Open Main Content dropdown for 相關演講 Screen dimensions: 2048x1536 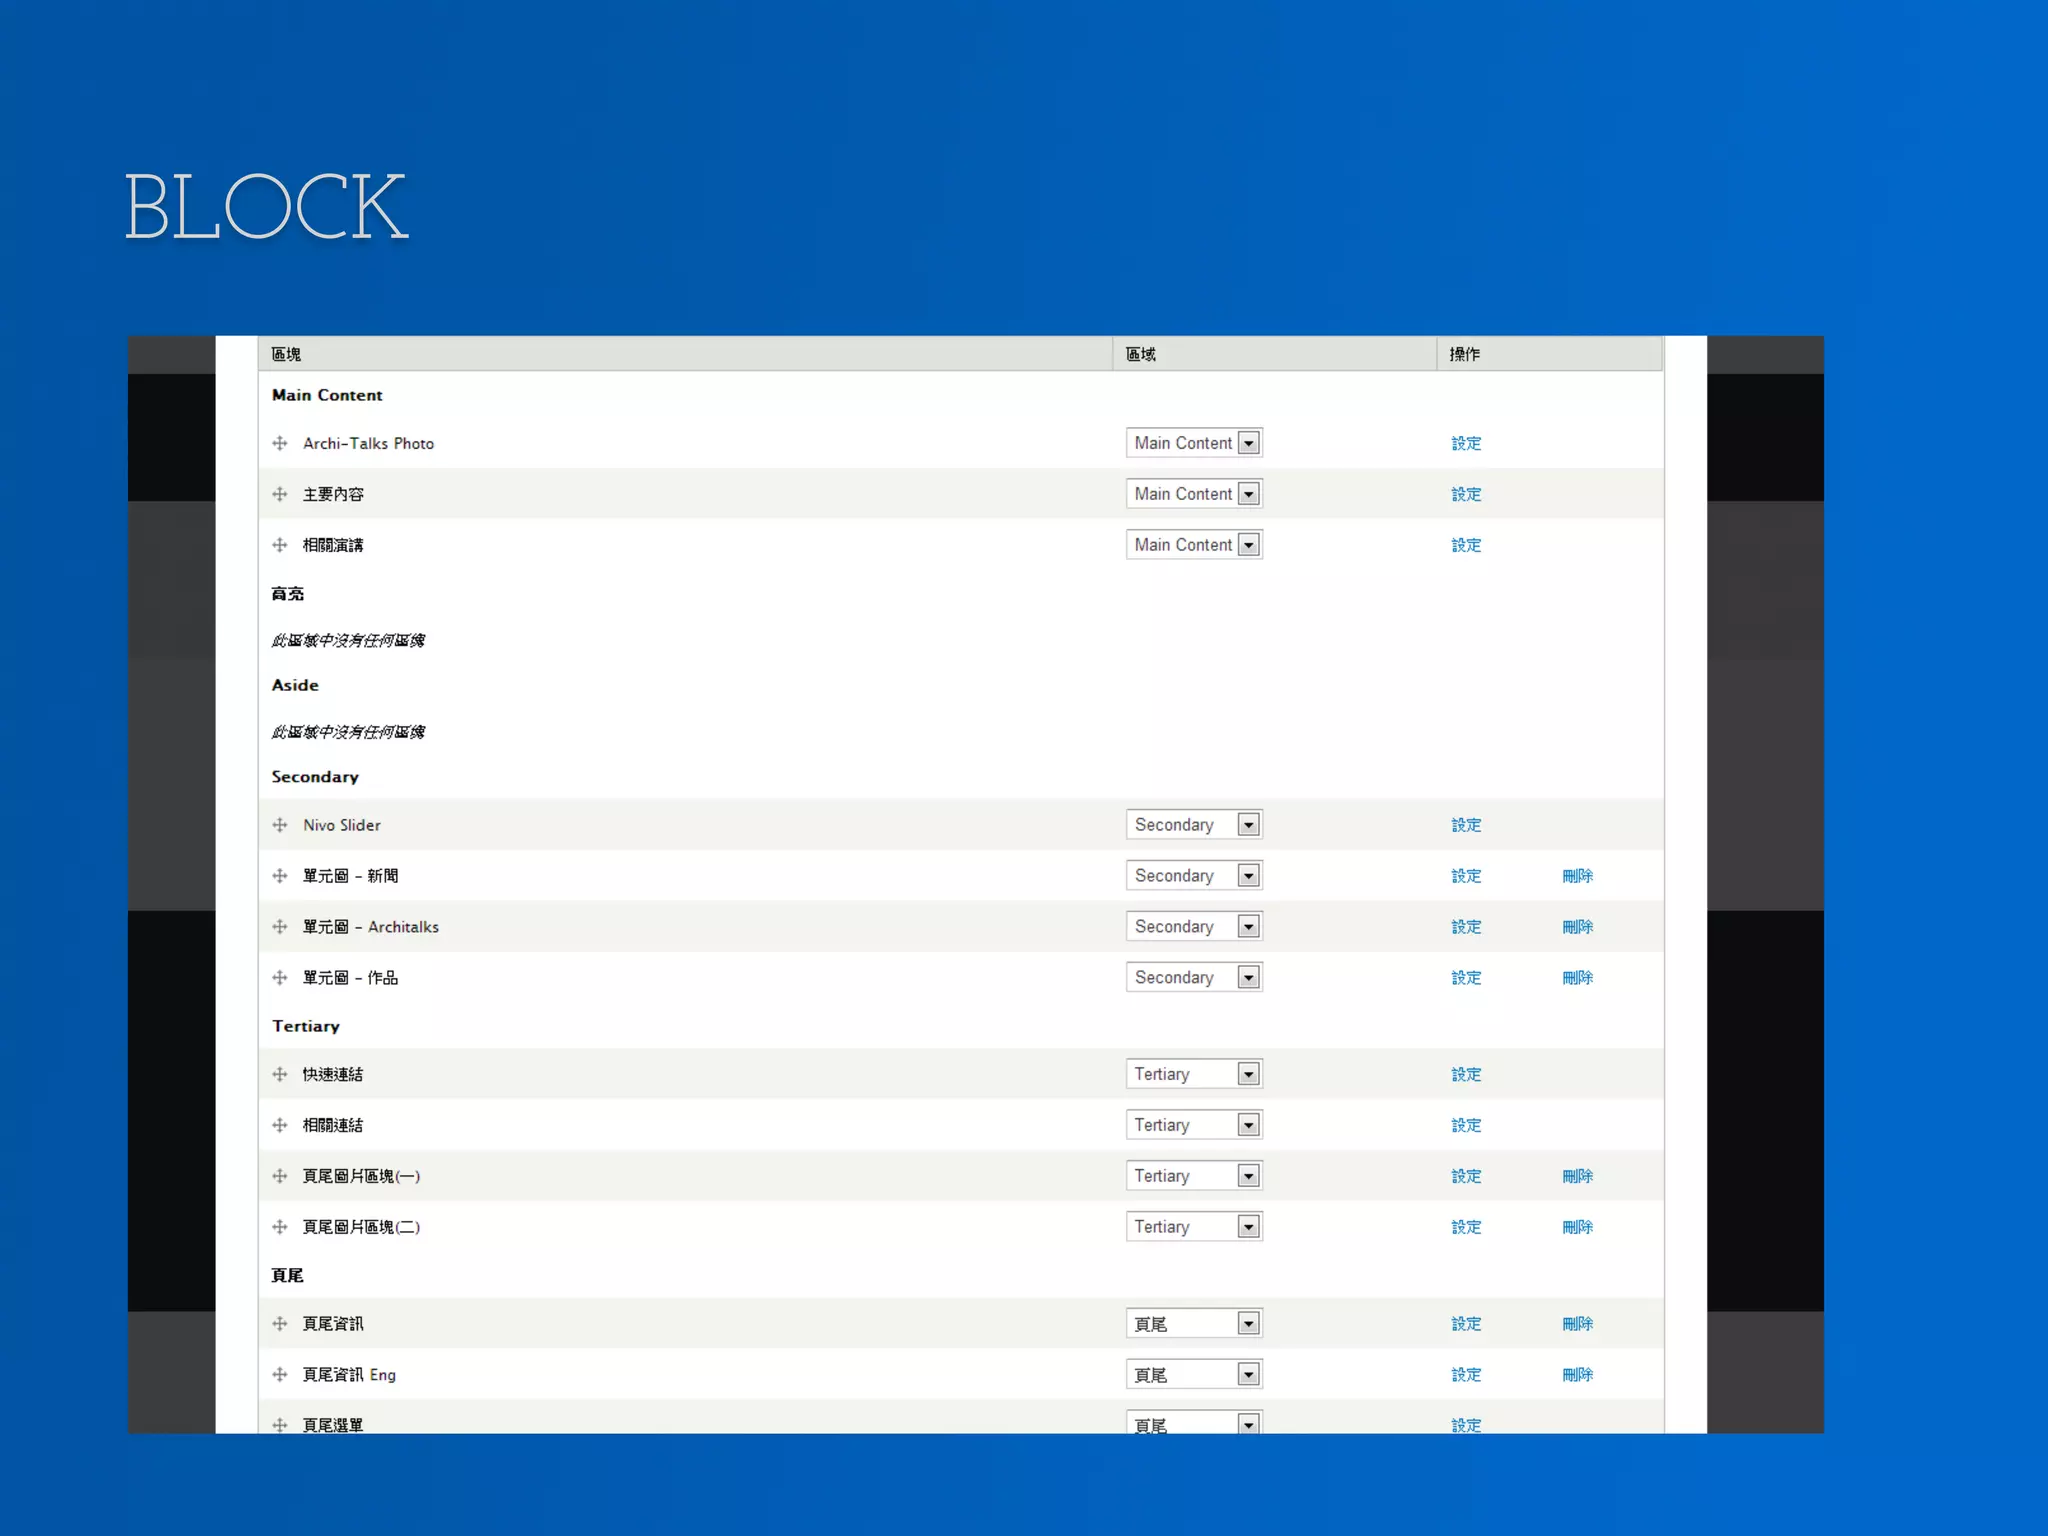(1194, 545)
